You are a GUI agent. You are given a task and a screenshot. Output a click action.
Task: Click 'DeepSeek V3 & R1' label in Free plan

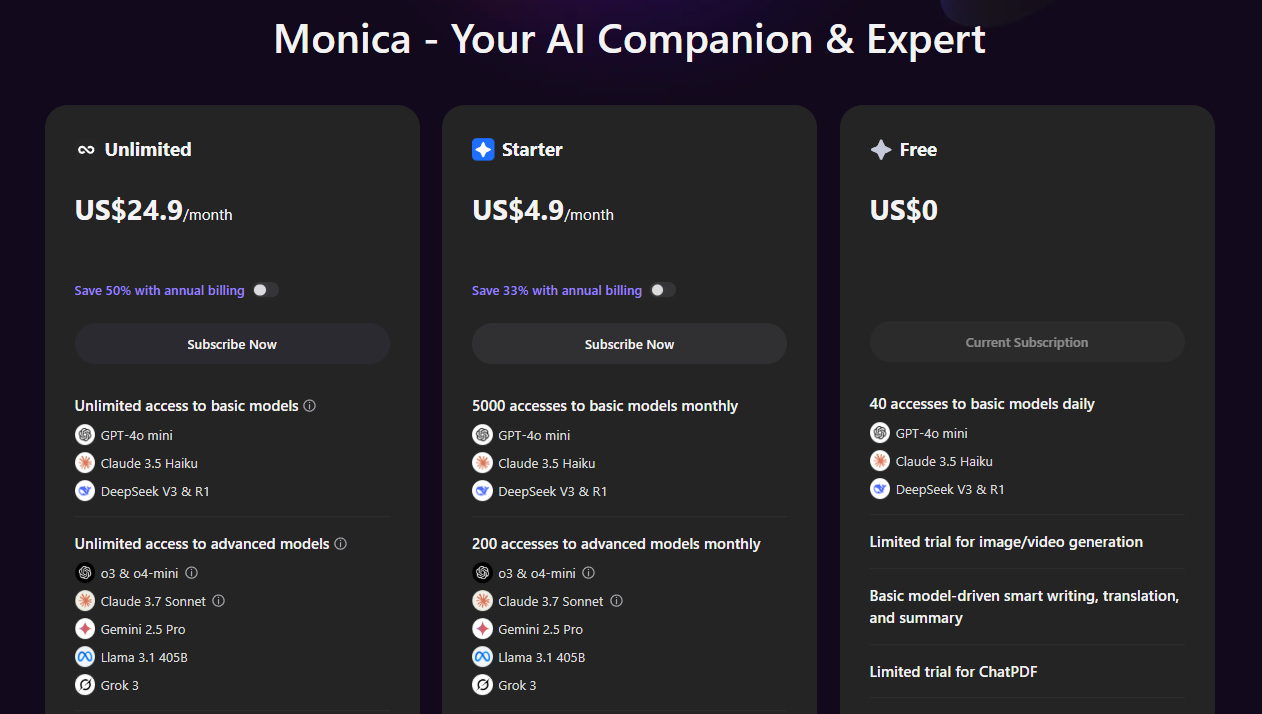tap(950, 489)
